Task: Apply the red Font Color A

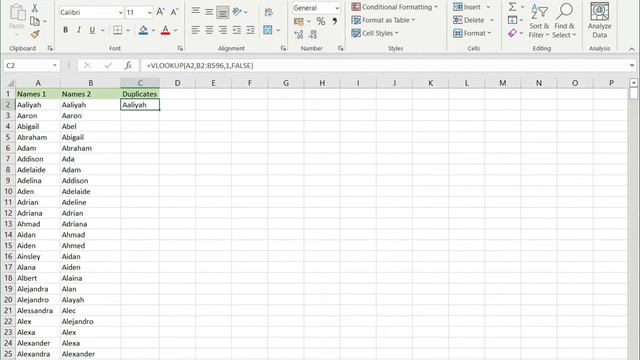Action: (165, 30)
